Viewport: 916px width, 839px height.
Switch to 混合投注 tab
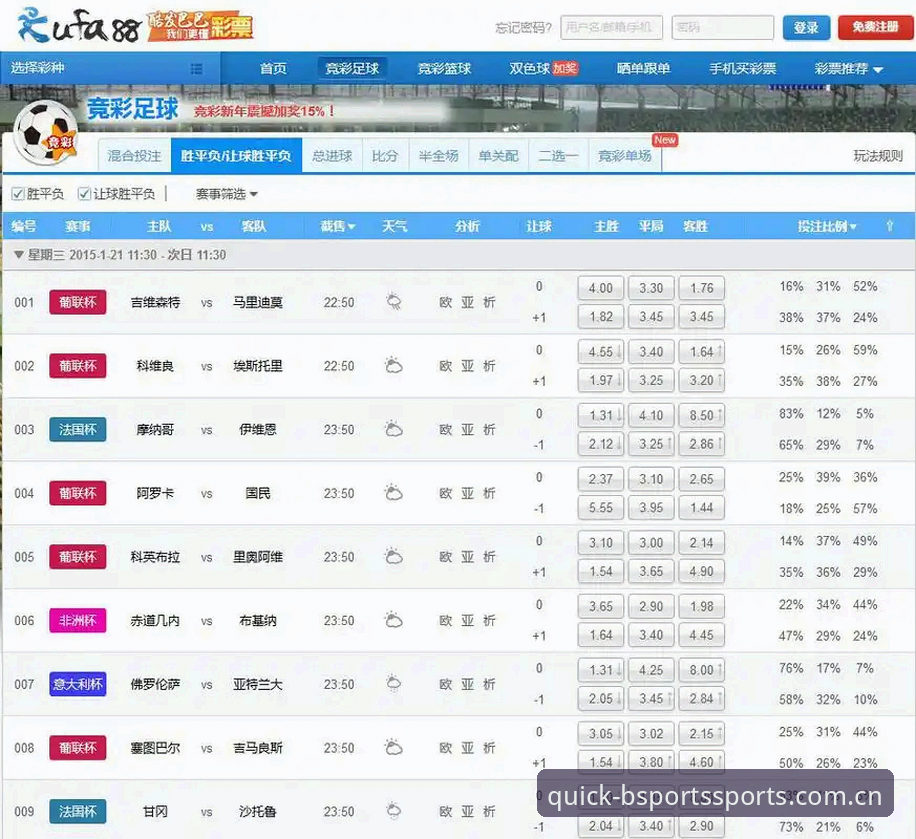[x=134, y=155]
